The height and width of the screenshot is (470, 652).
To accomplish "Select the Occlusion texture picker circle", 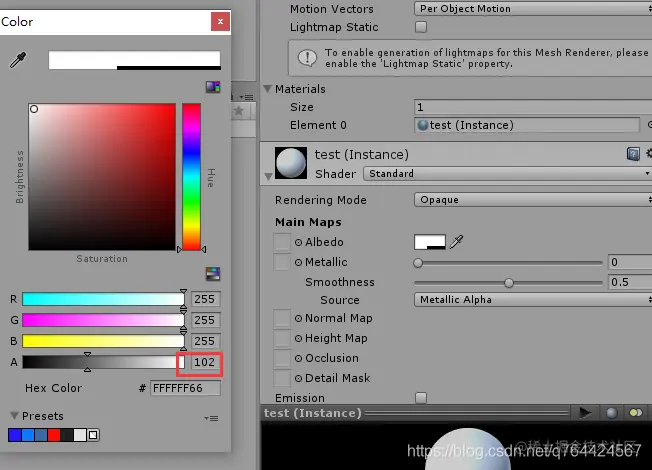I will [x=298, y=358].
